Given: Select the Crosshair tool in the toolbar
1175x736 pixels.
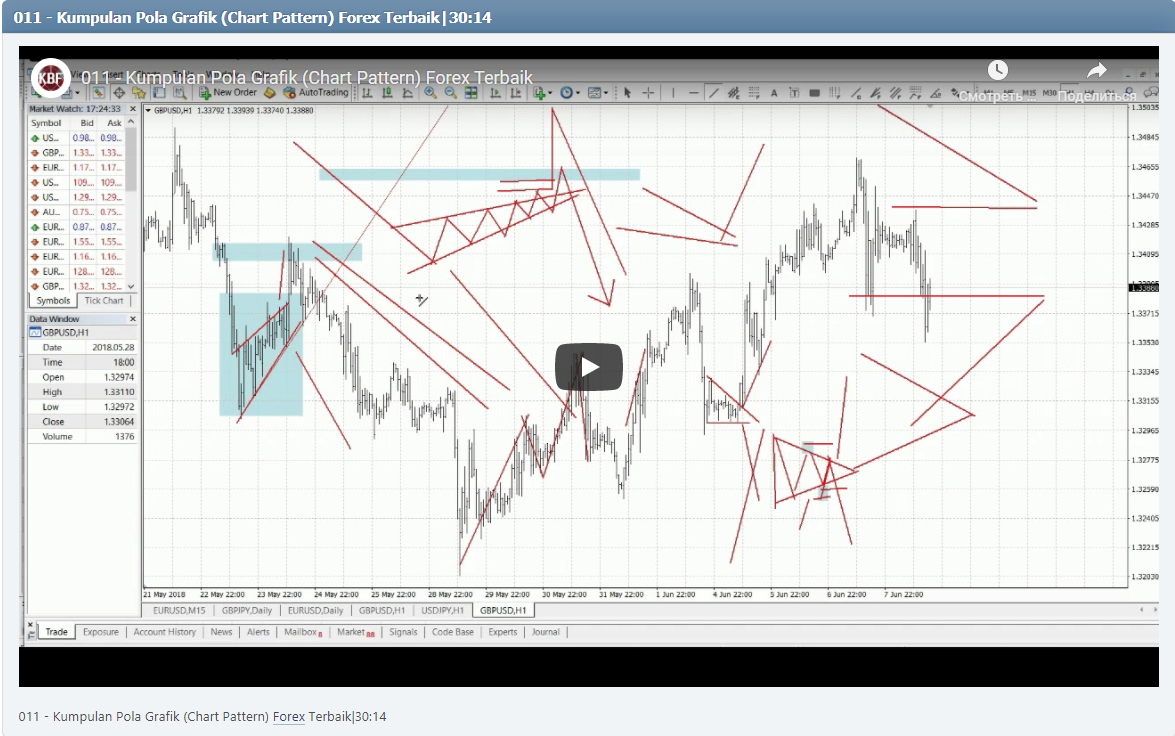Looking at the screenshot, I should (x=648, y=92).
